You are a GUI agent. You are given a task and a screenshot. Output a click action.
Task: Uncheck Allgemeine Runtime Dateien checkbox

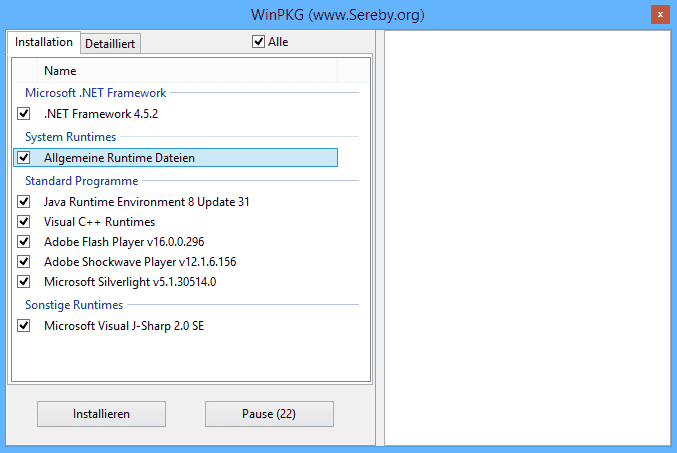coord(24,158)
